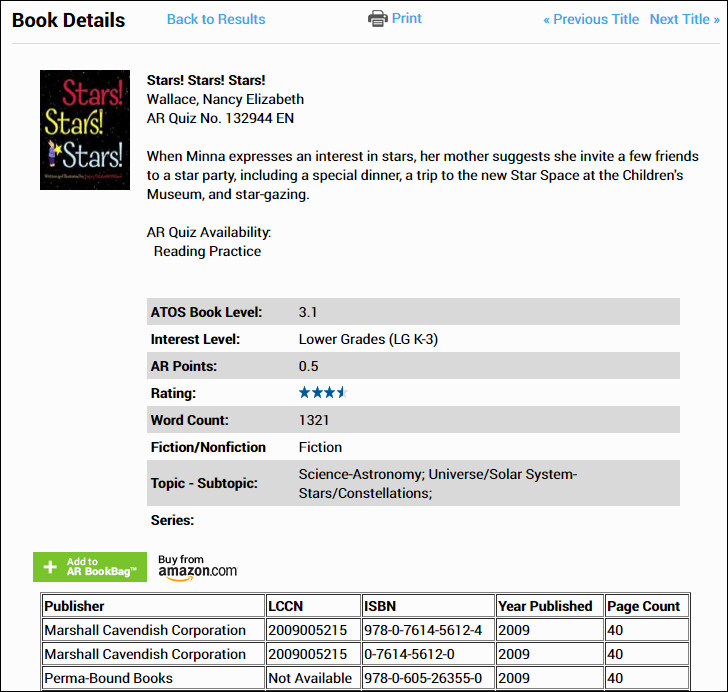Click the printer icon
This screenshot has height=692, width=728.
(x=377, y=19)
